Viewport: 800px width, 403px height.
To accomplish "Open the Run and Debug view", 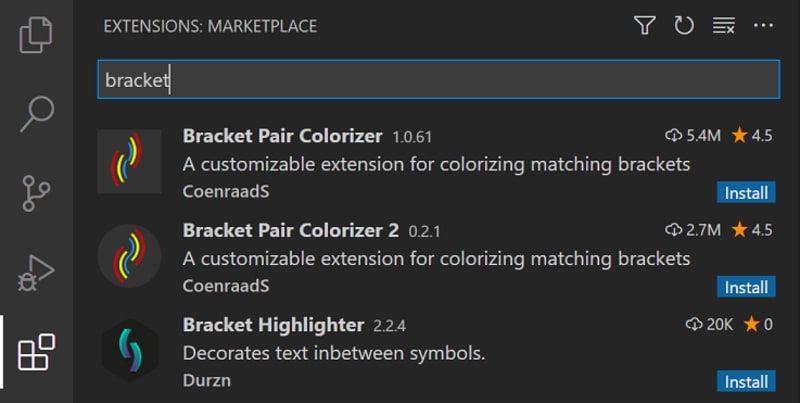I will pos(36,273).
